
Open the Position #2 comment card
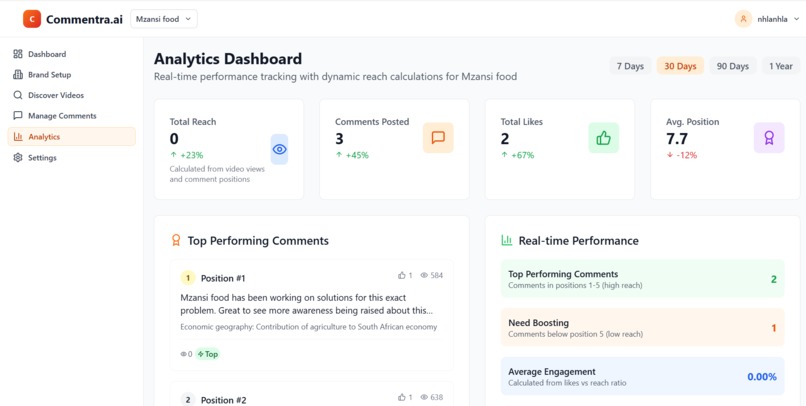[x=312, y=394]
